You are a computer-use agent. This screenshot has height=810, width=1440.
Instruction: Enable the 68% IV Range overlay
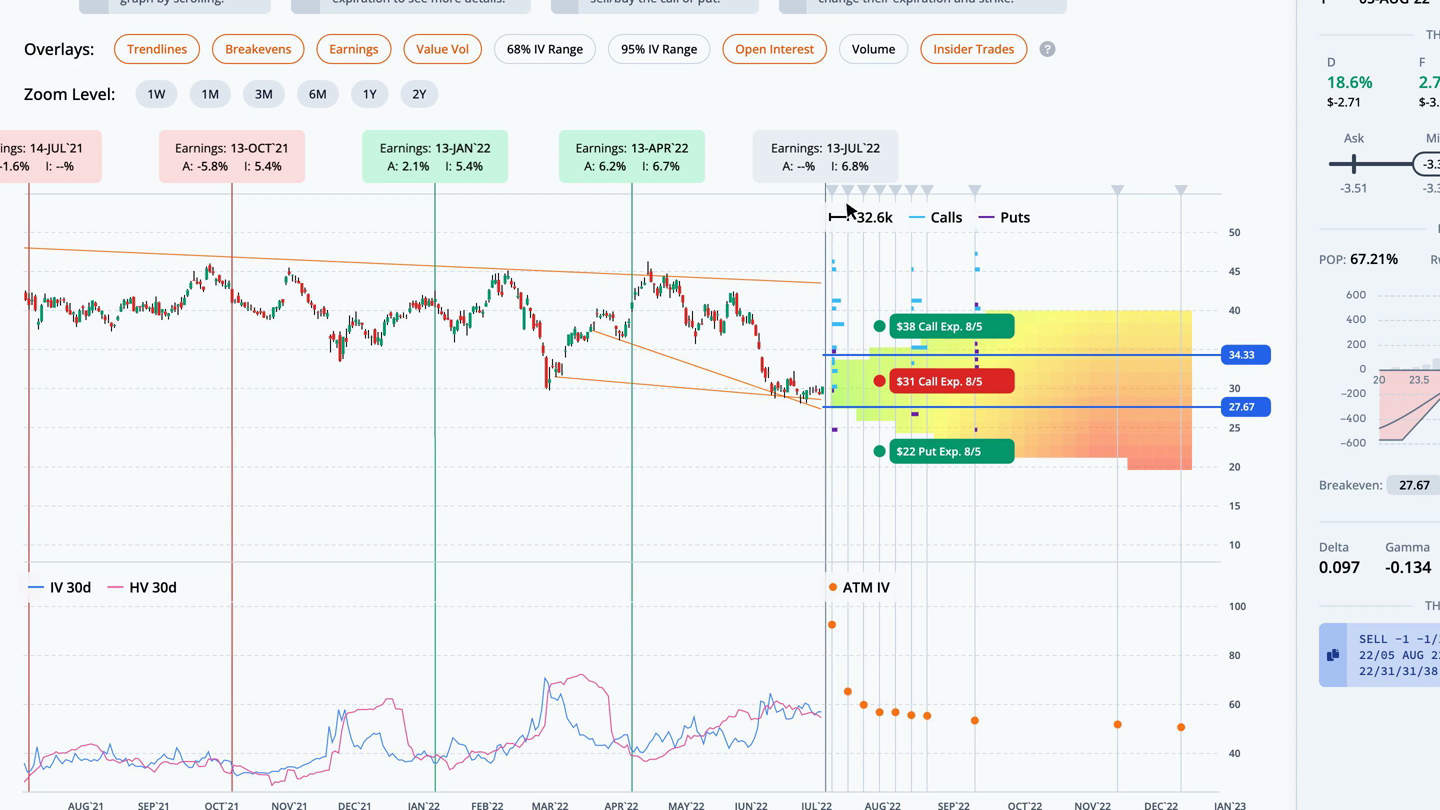pos(545,49)
